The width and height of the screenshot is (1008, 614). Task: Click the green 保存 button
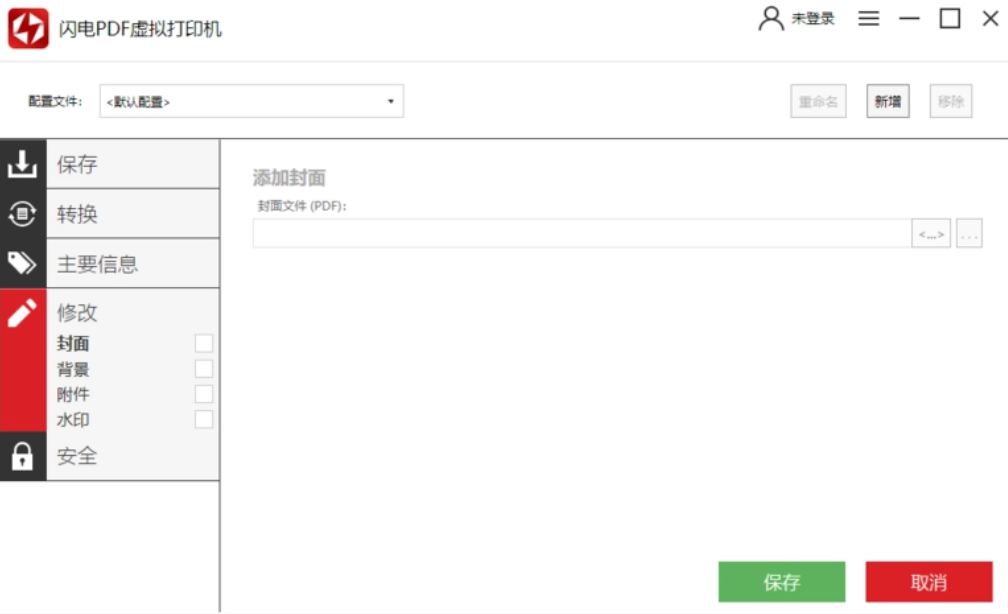[782, 582]
